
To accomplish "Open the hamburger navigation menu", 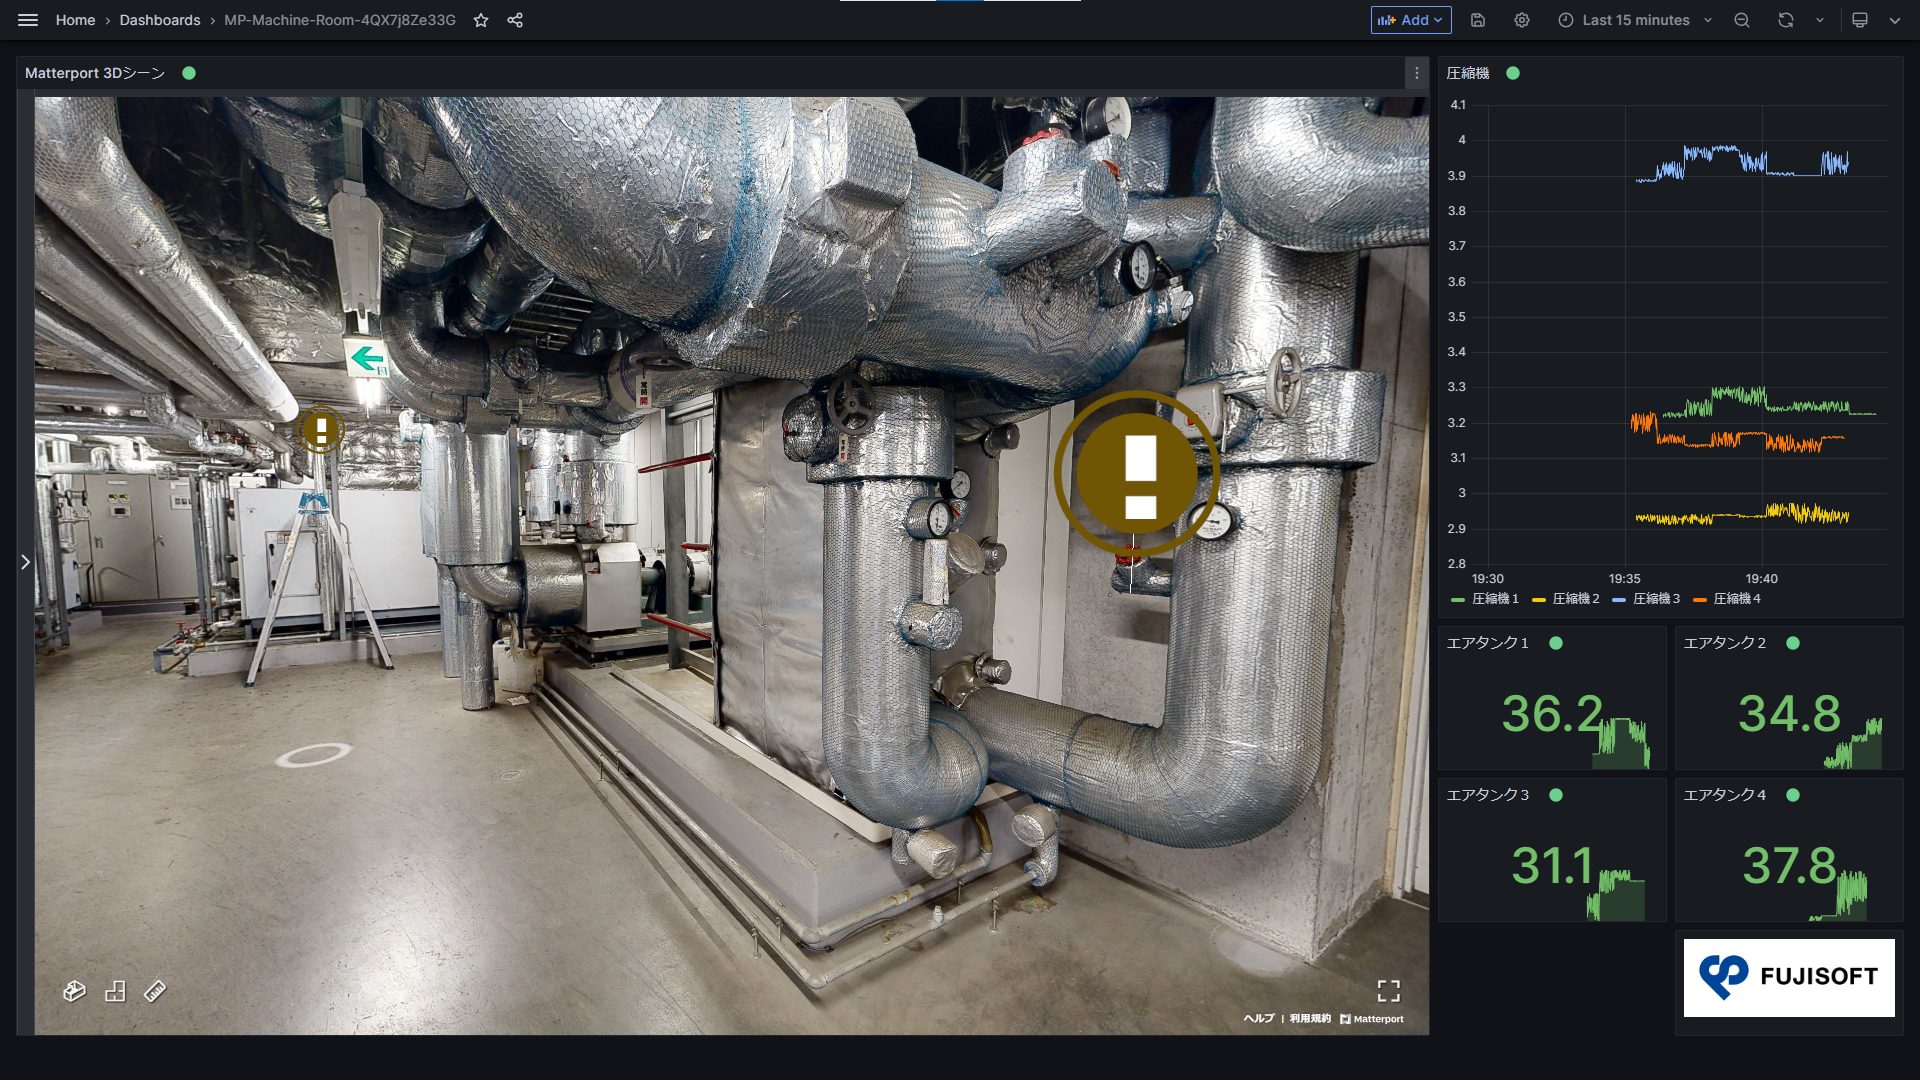I will 28,20.
